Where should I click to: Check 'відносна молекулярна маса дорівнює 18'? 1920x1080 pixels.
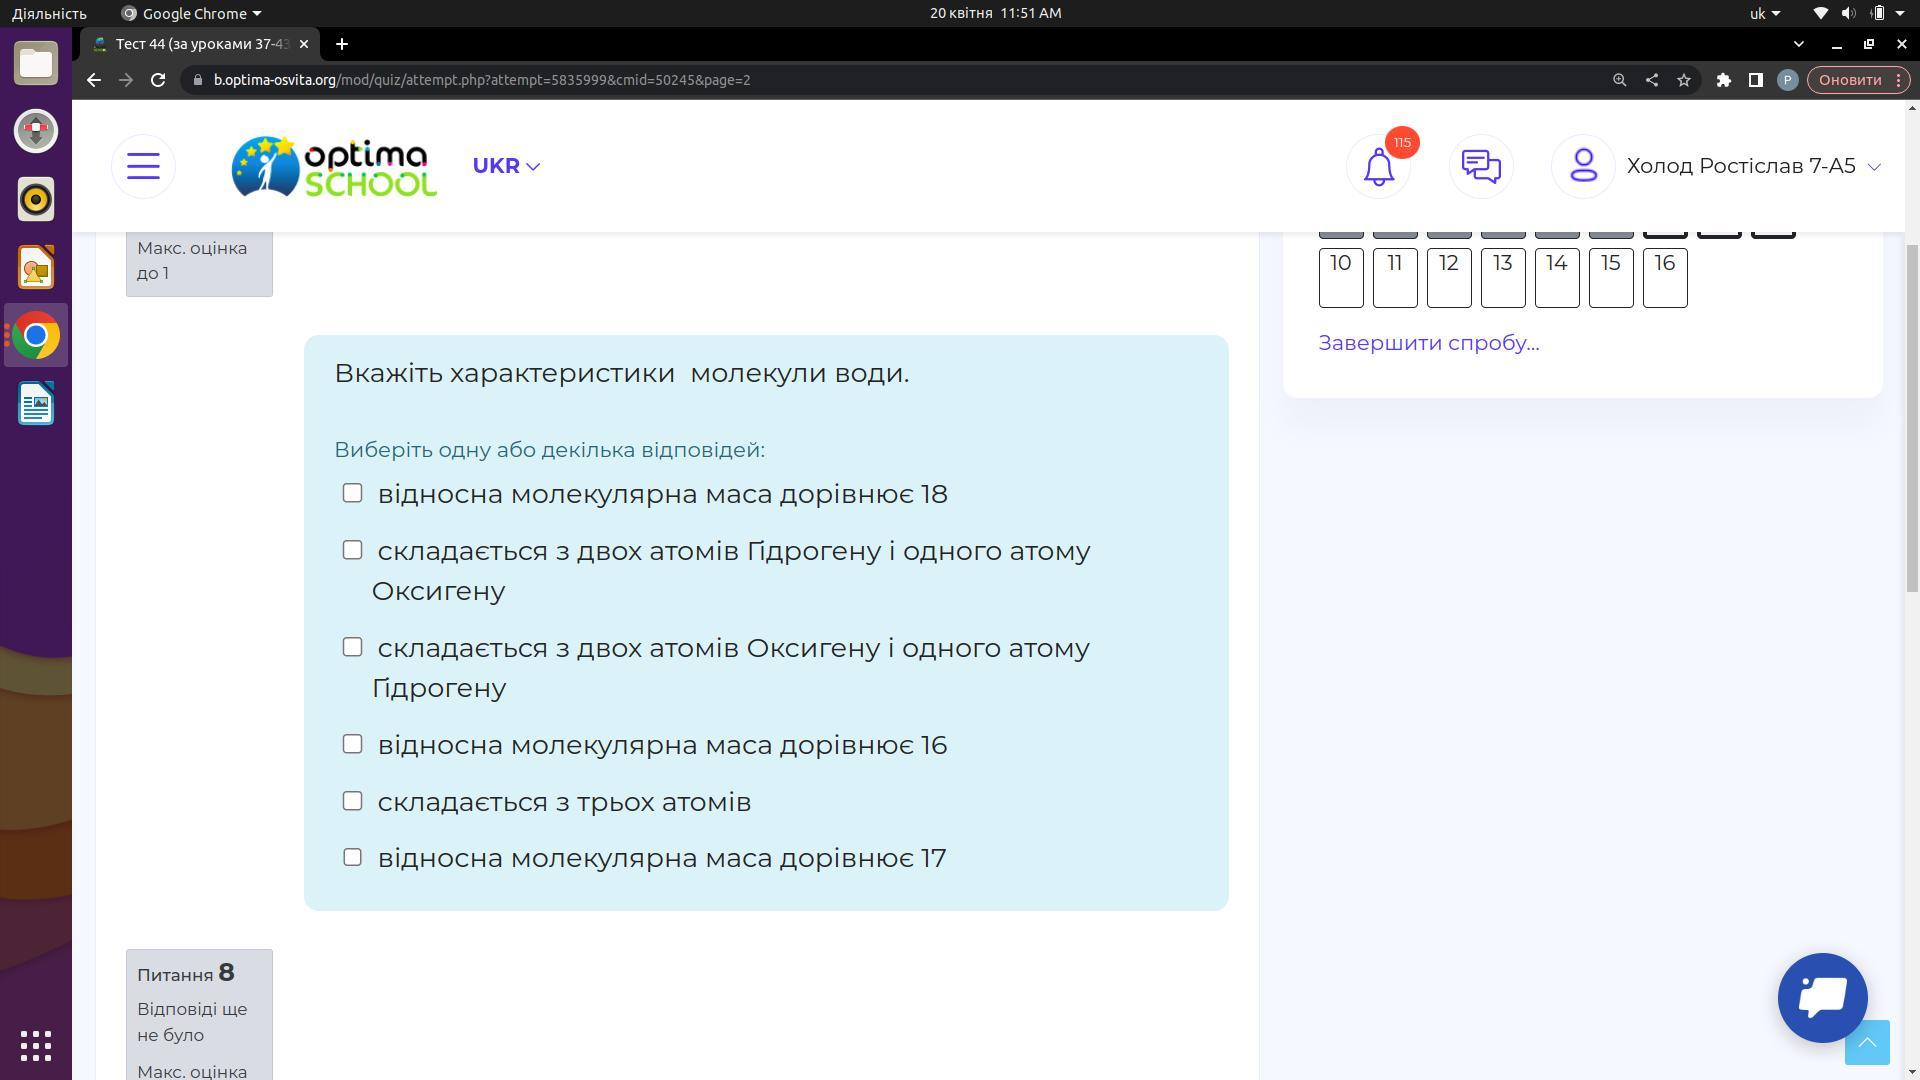point(352,493)
